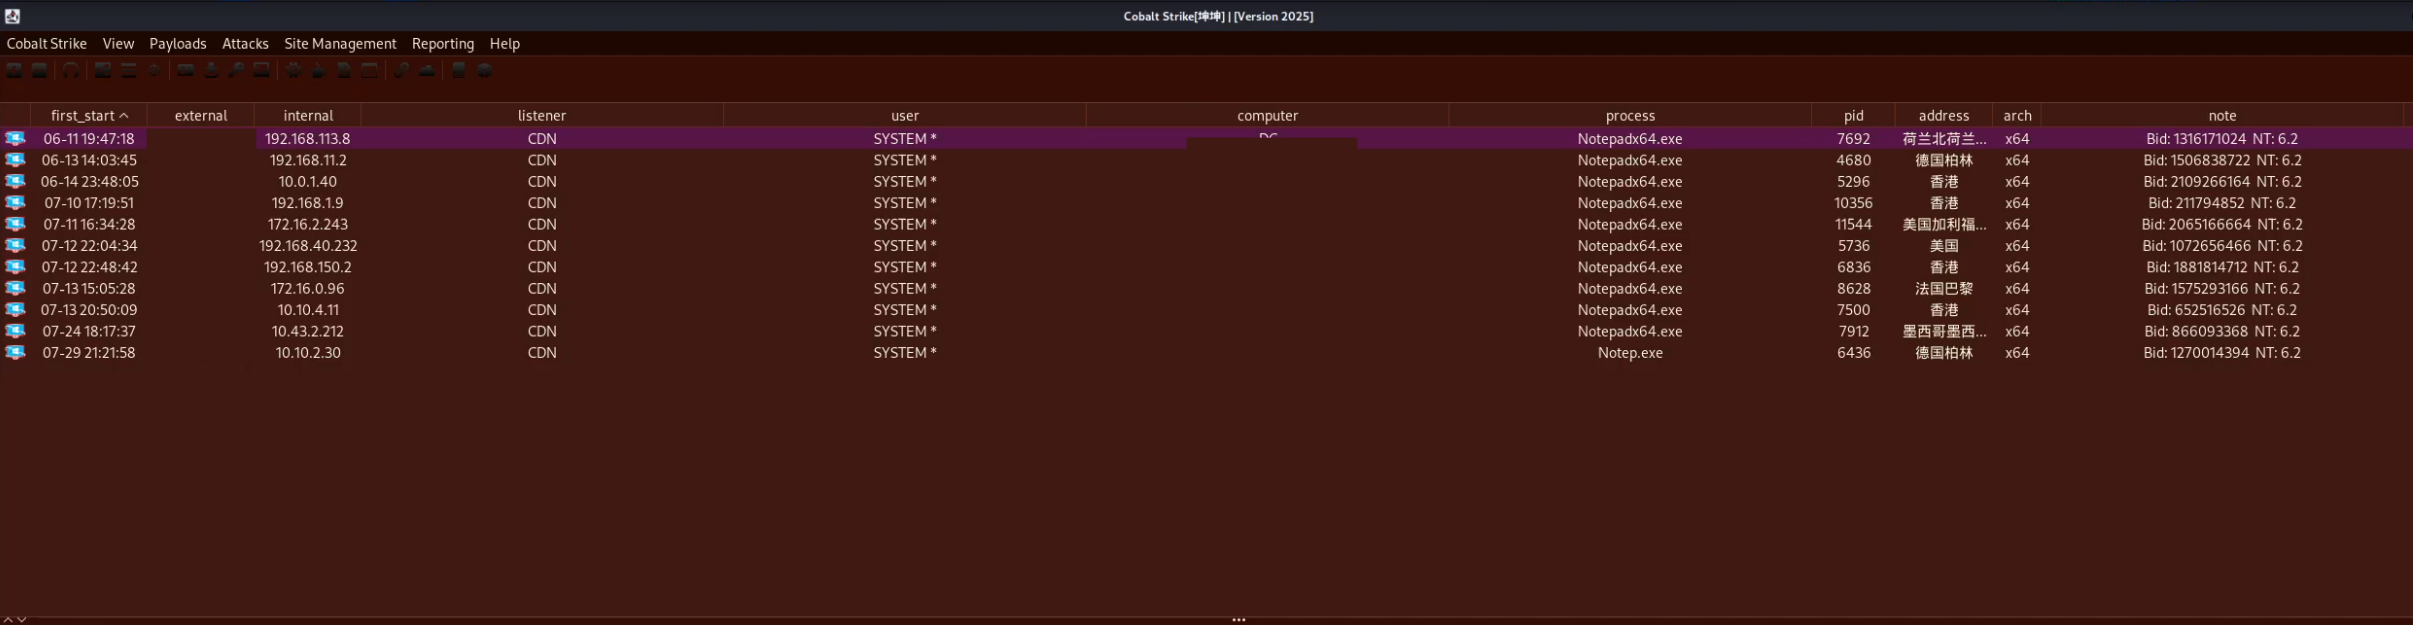Click note Bid: 1316171024 NT: 6.2

tap(2222, 138)
